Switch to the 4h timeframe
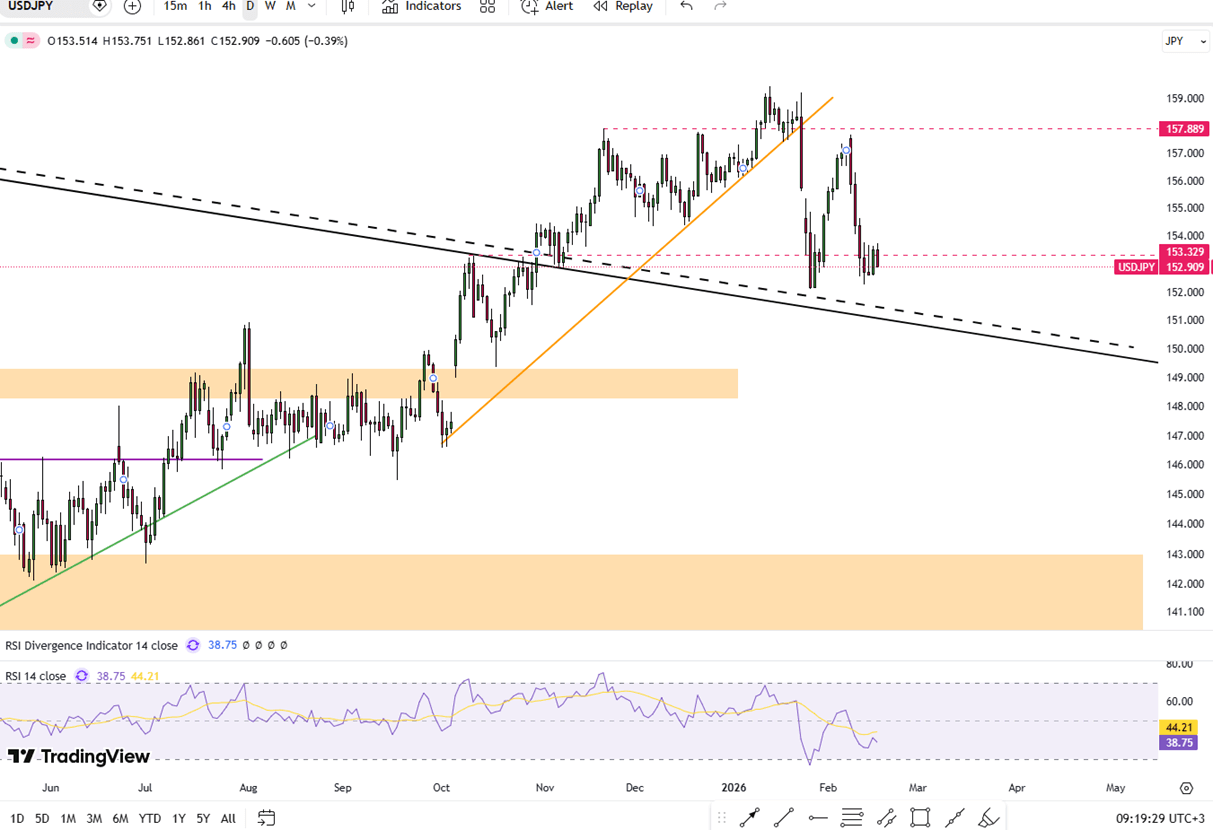This screenshot has height=830, width=1213. pyautogui.click(x=228, y=6)
